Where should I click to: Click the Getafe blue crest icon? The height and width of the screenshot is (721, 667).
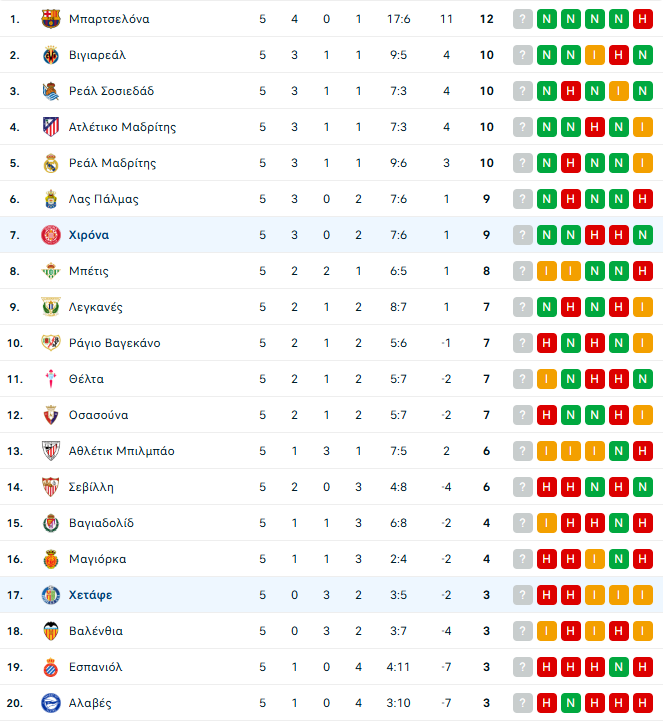[51, 595]
